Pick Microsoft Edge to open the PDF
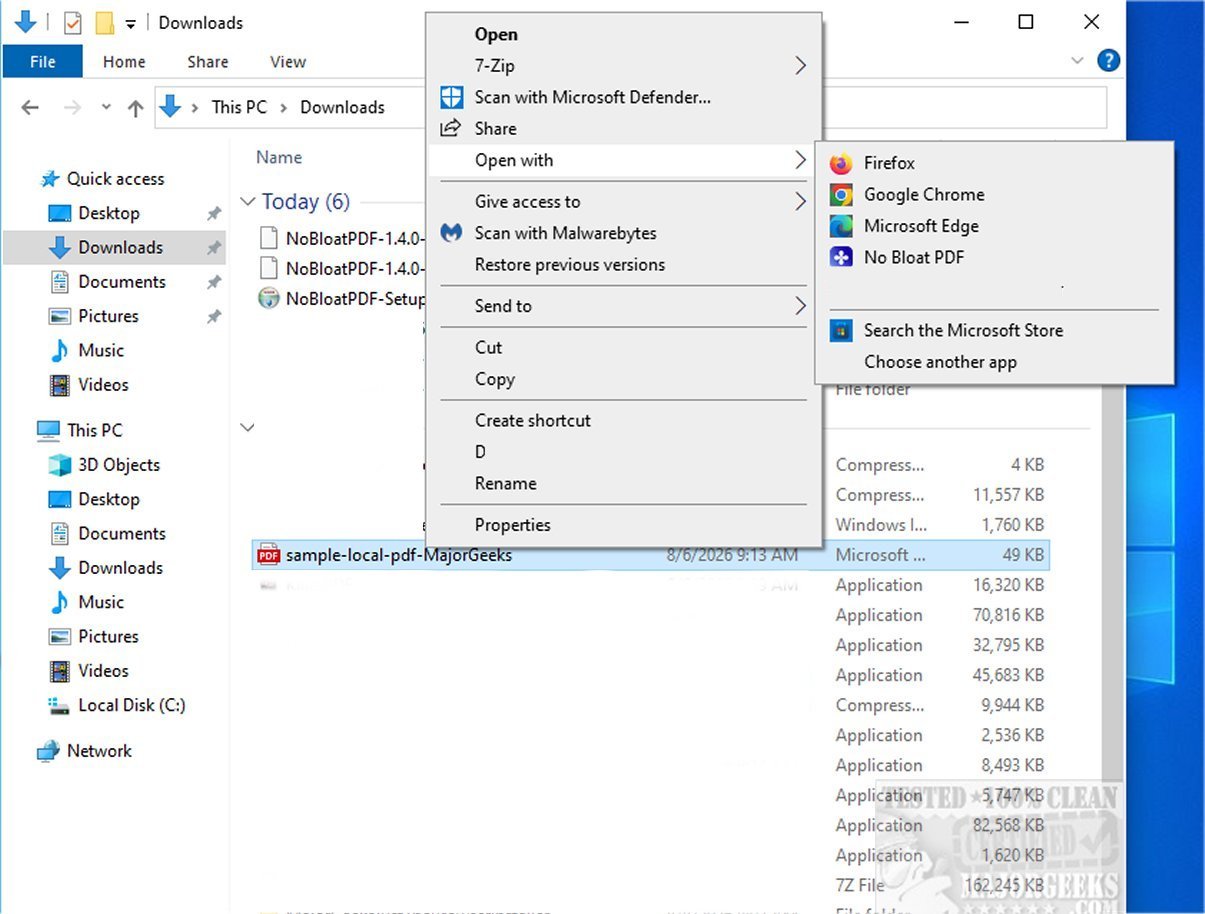1205x914 pixels. [x=921, y=226]
